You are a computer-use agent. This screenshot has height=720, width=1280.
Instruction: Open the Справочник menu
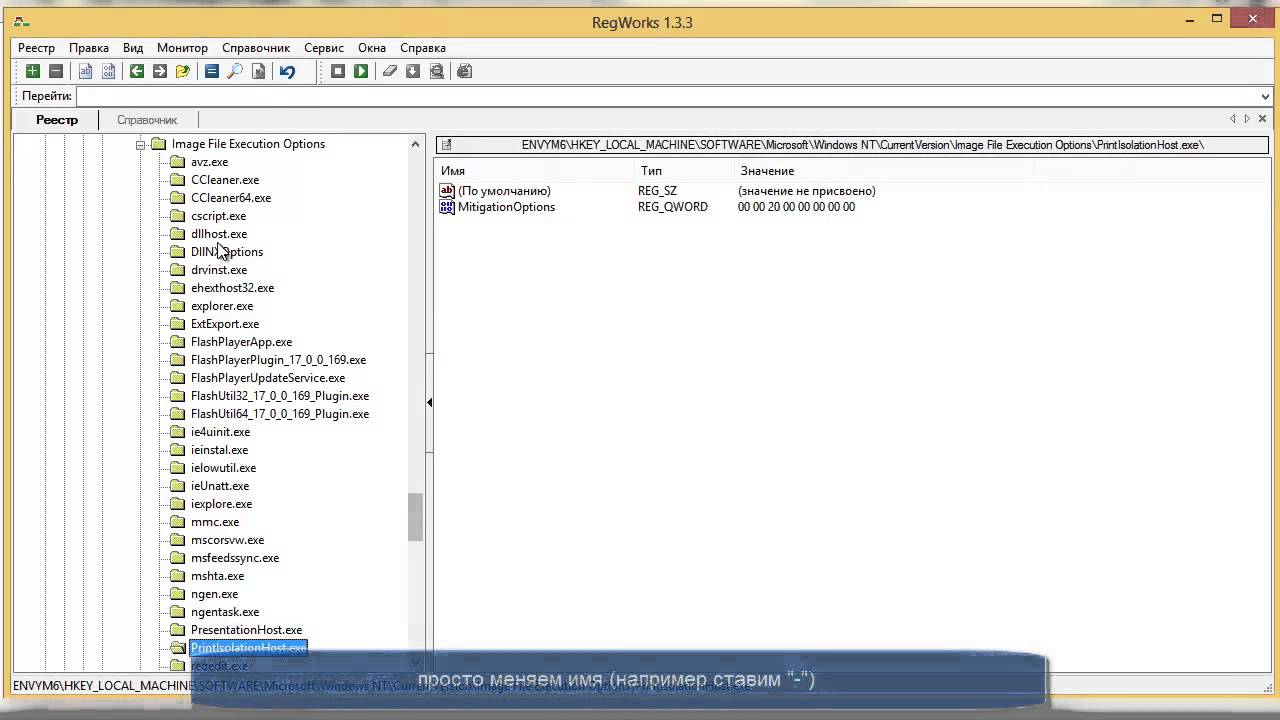click(x=256, y=48)
